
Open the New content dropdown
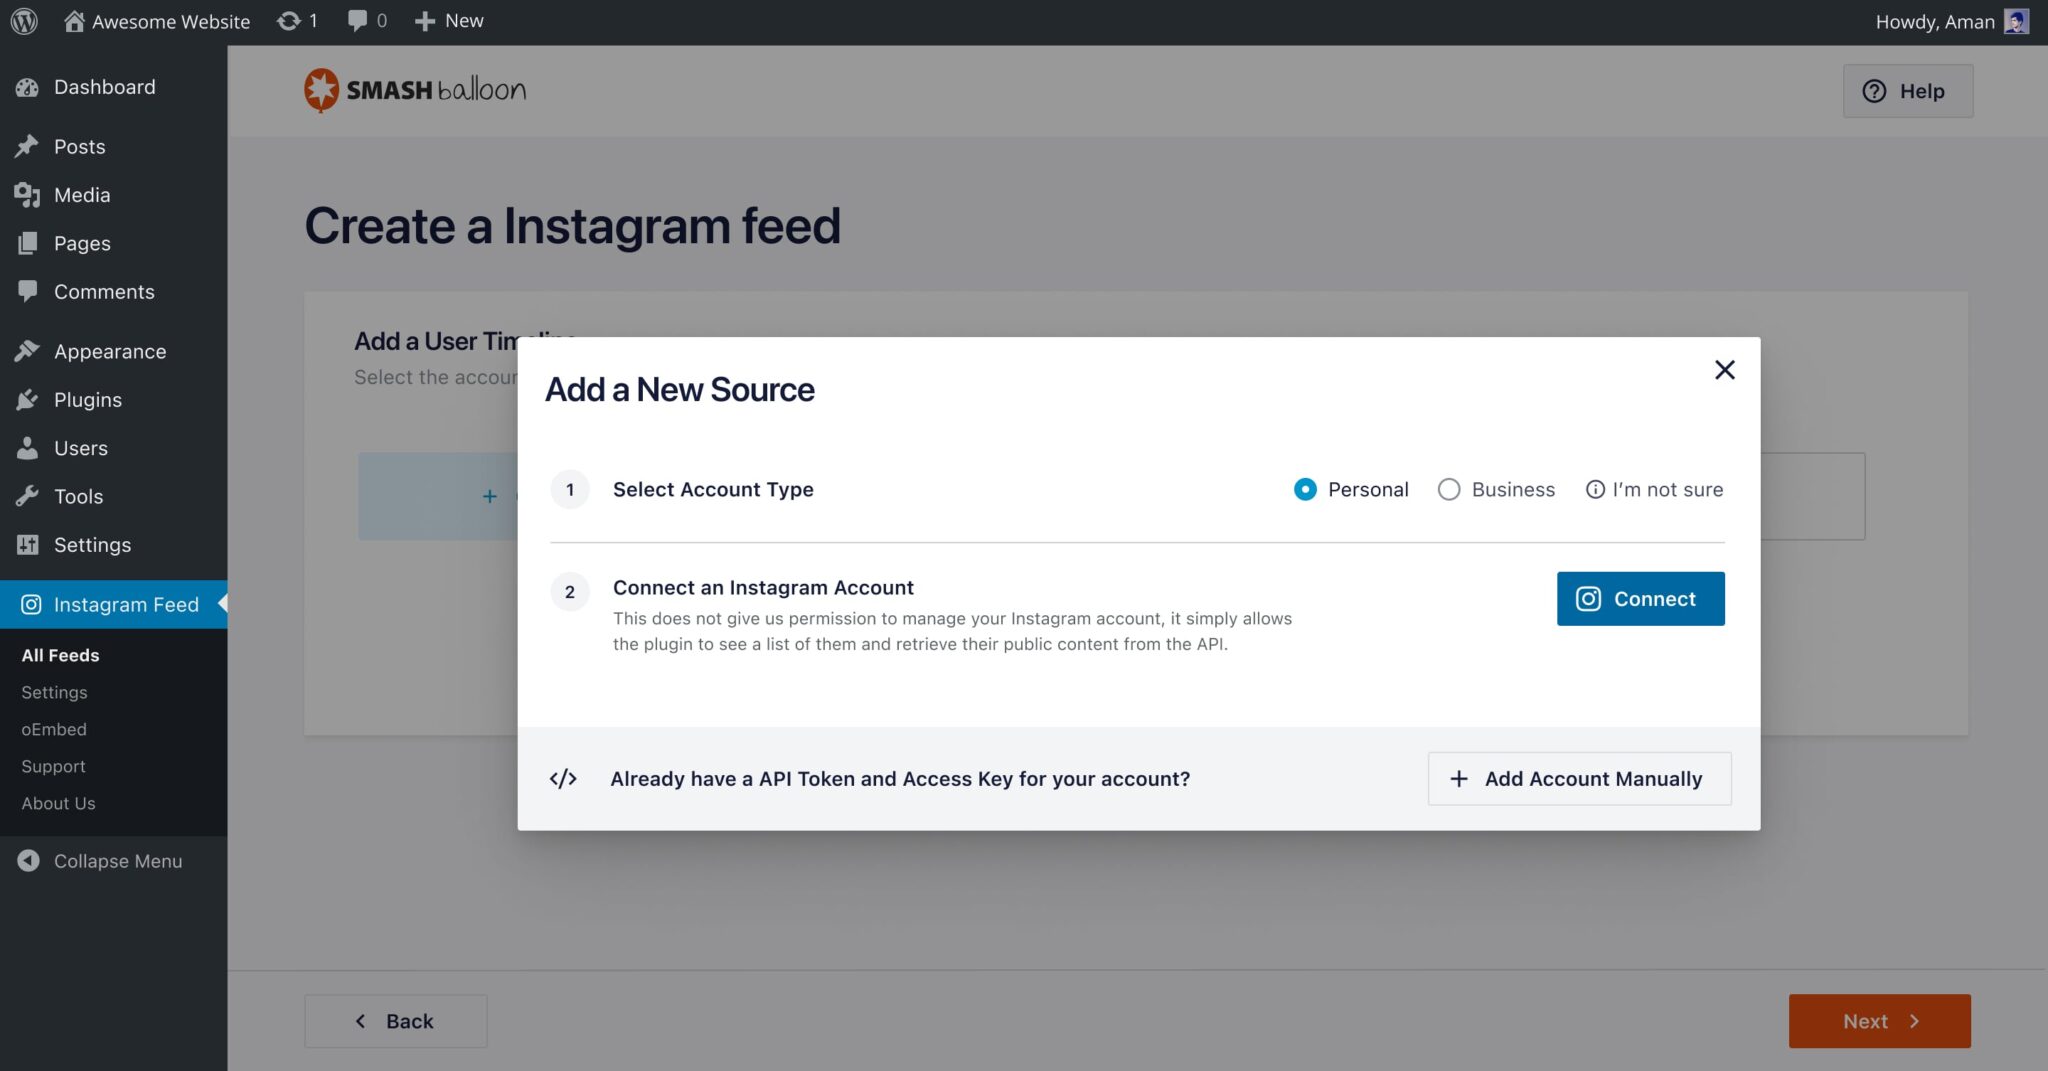click(449, 21)
